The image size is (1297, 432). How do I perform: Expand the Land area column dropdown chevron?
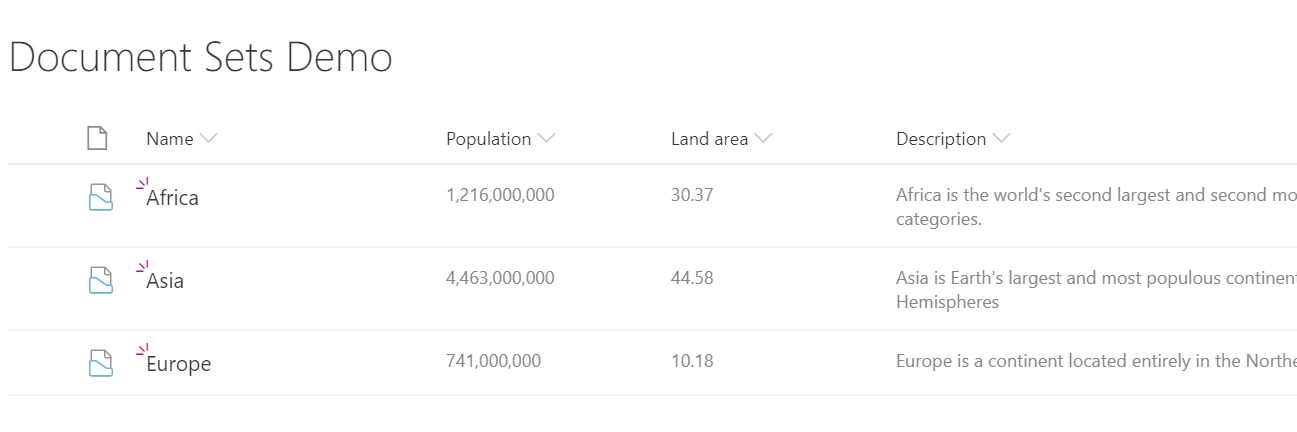(763, 139)
